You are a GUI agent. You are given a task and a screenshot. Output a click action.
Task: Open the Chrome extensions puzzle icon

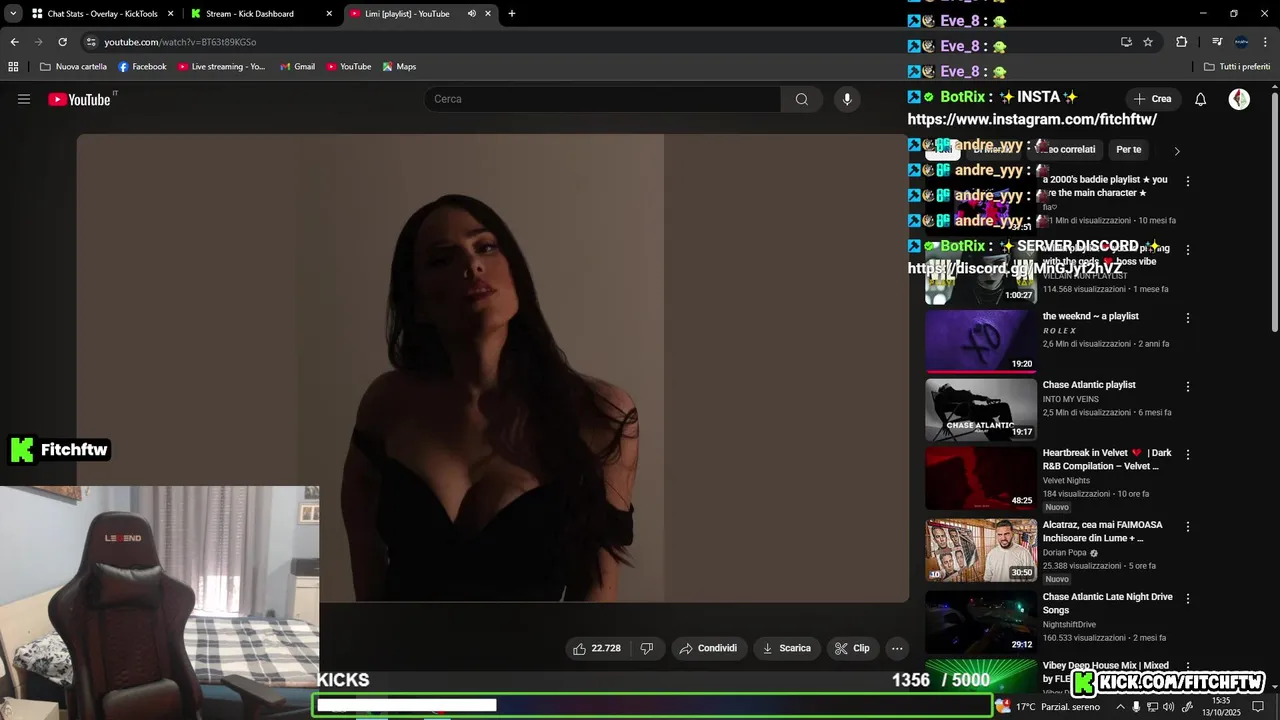tap(1181, 42)
